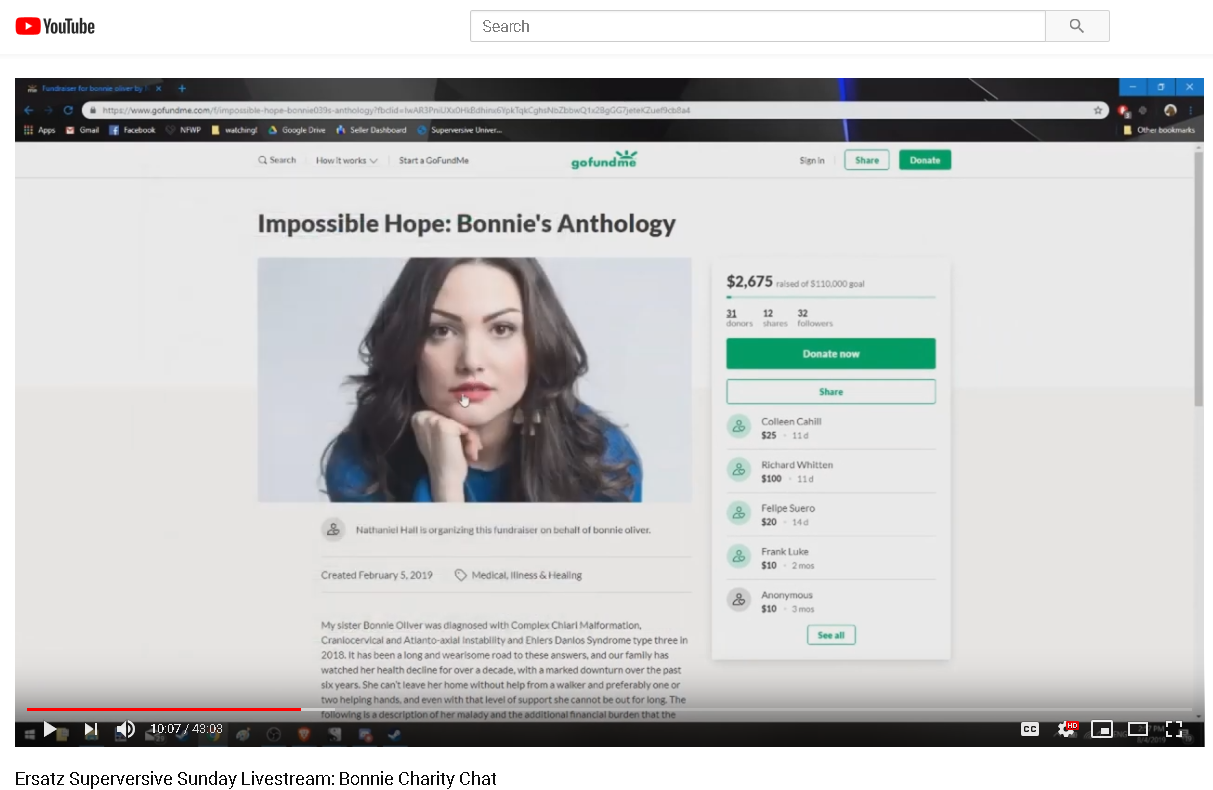Skip to the next video
The height and width of the screenshot is (790, 1213).
pos(90,729)
